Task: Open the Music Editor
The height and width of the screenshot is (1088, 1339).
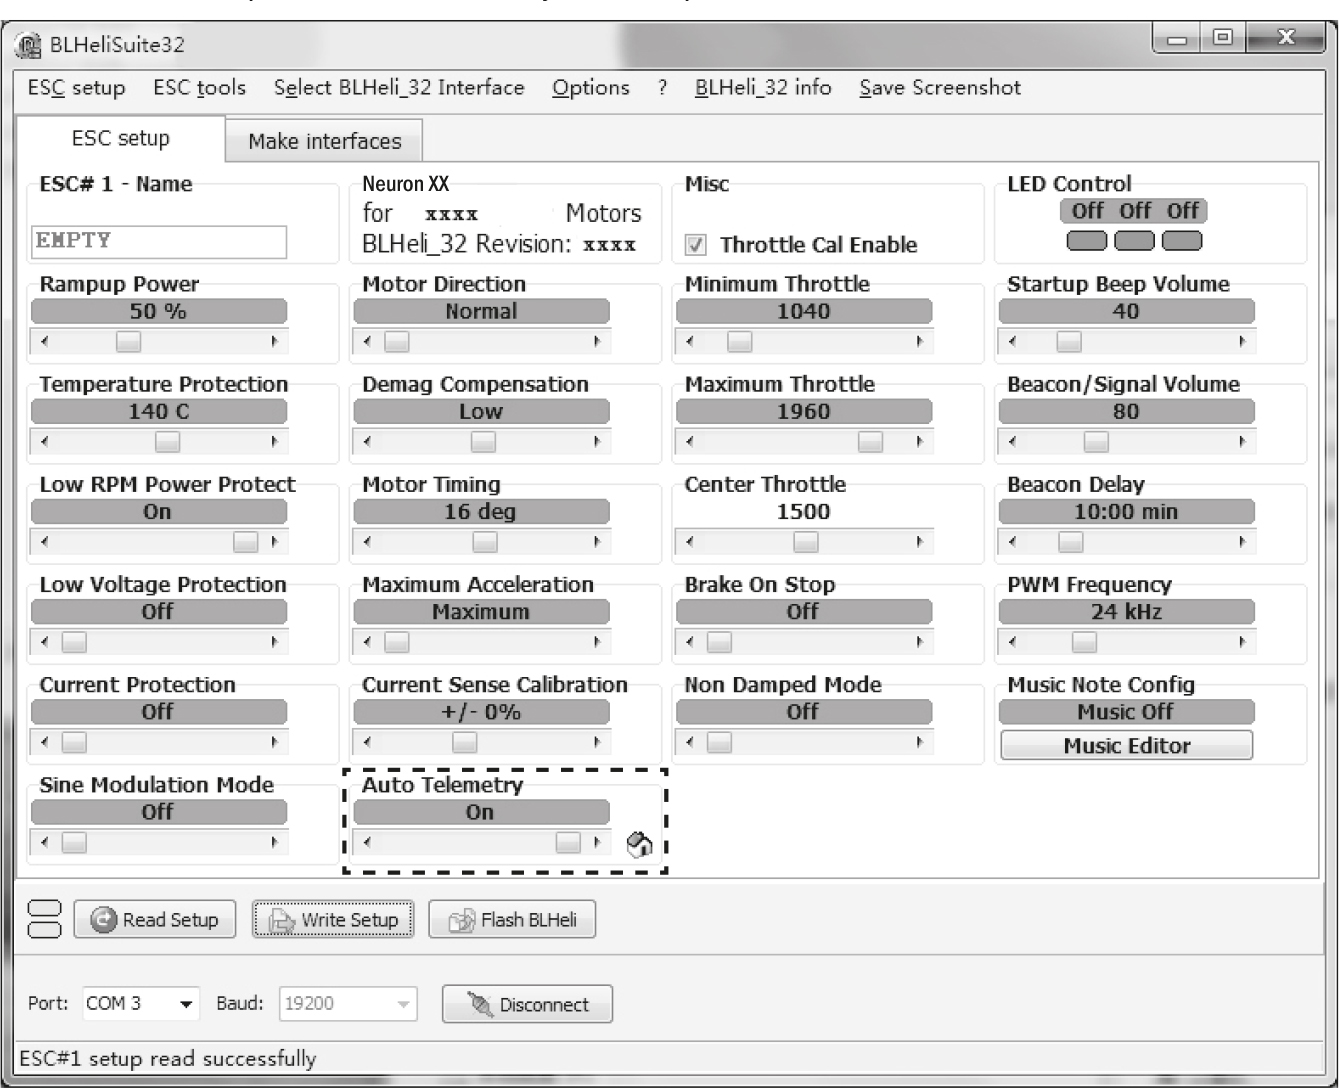Action: pos(1126,746)
